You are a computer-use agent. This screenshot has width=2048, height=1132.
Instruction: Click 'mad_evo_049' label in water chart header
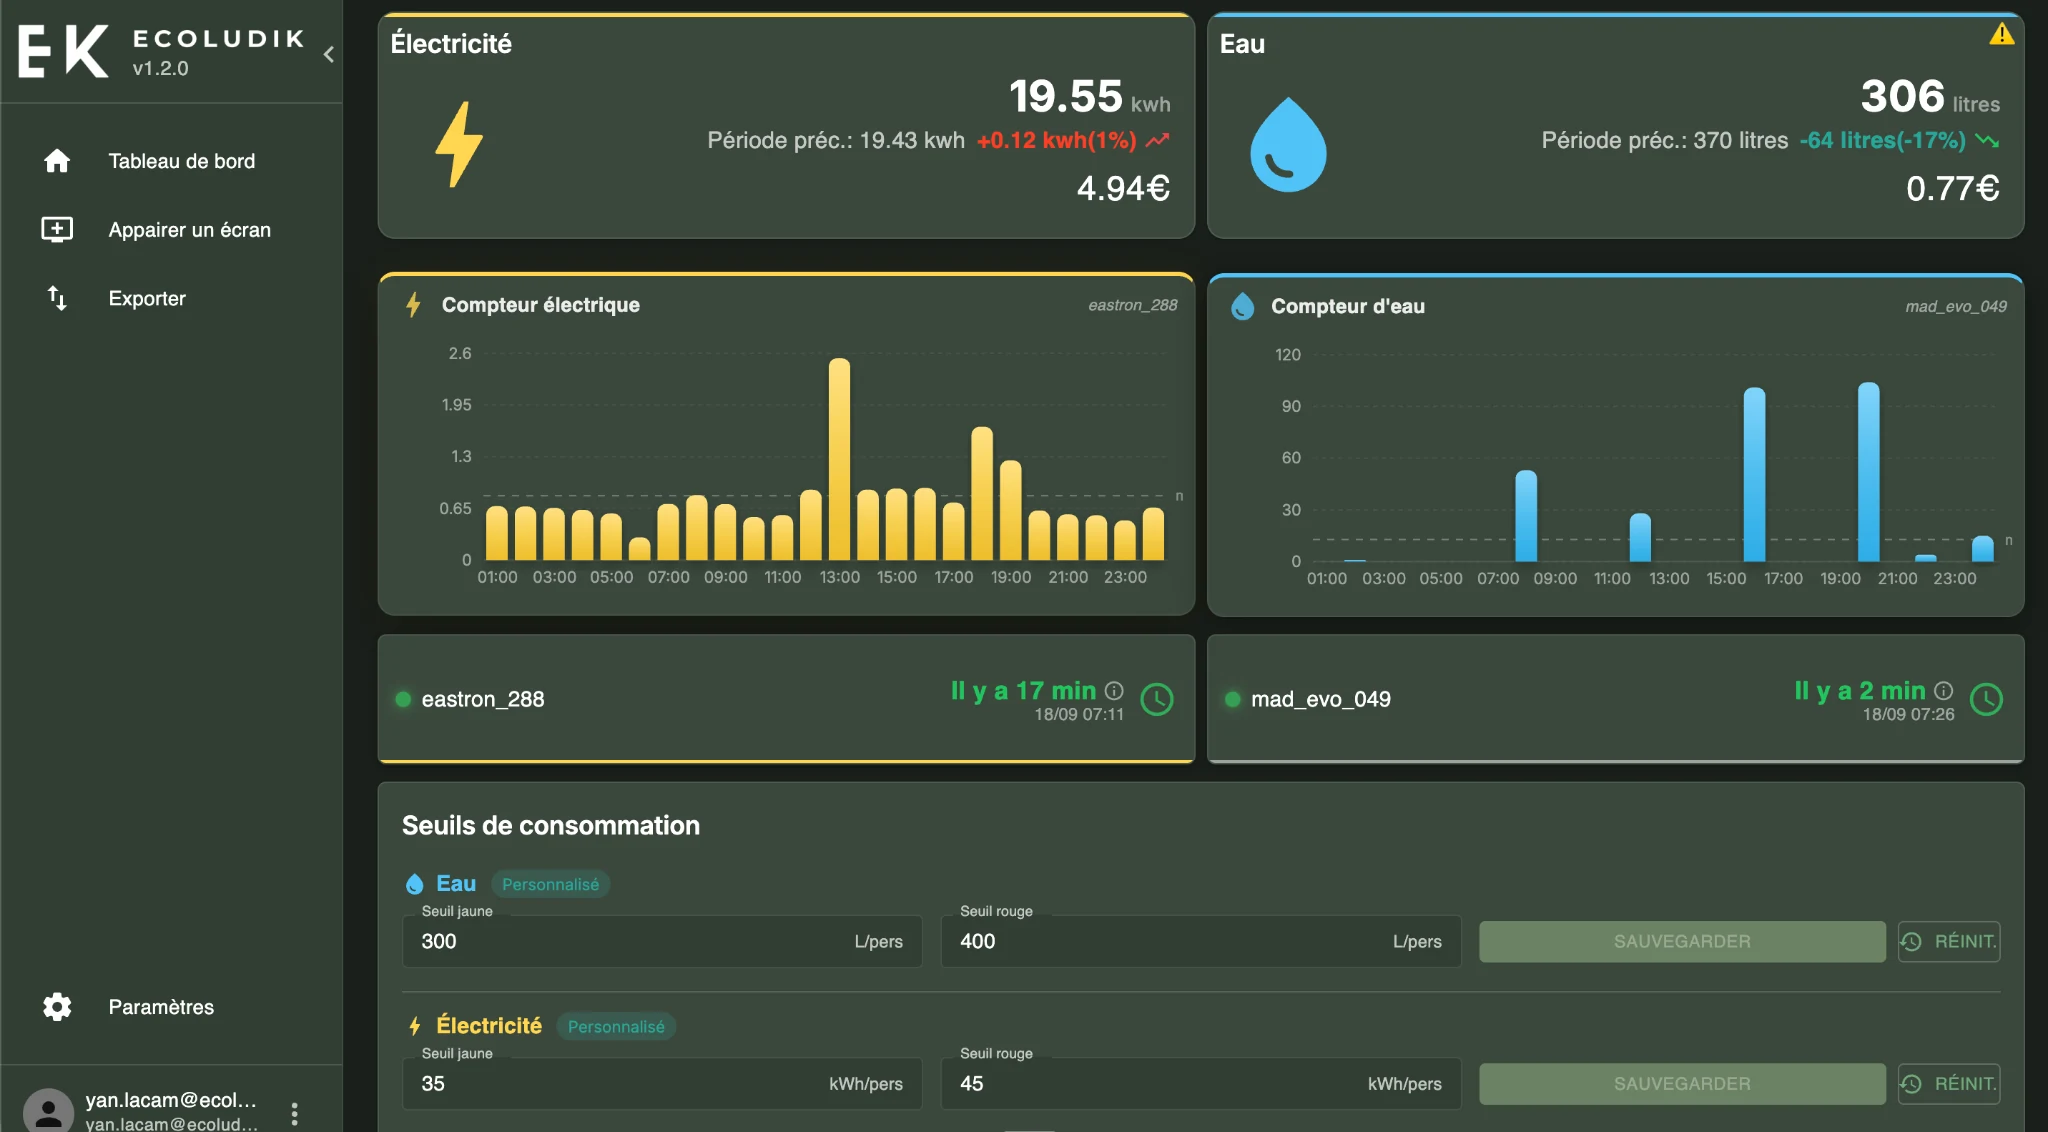tap(1956, 306)
